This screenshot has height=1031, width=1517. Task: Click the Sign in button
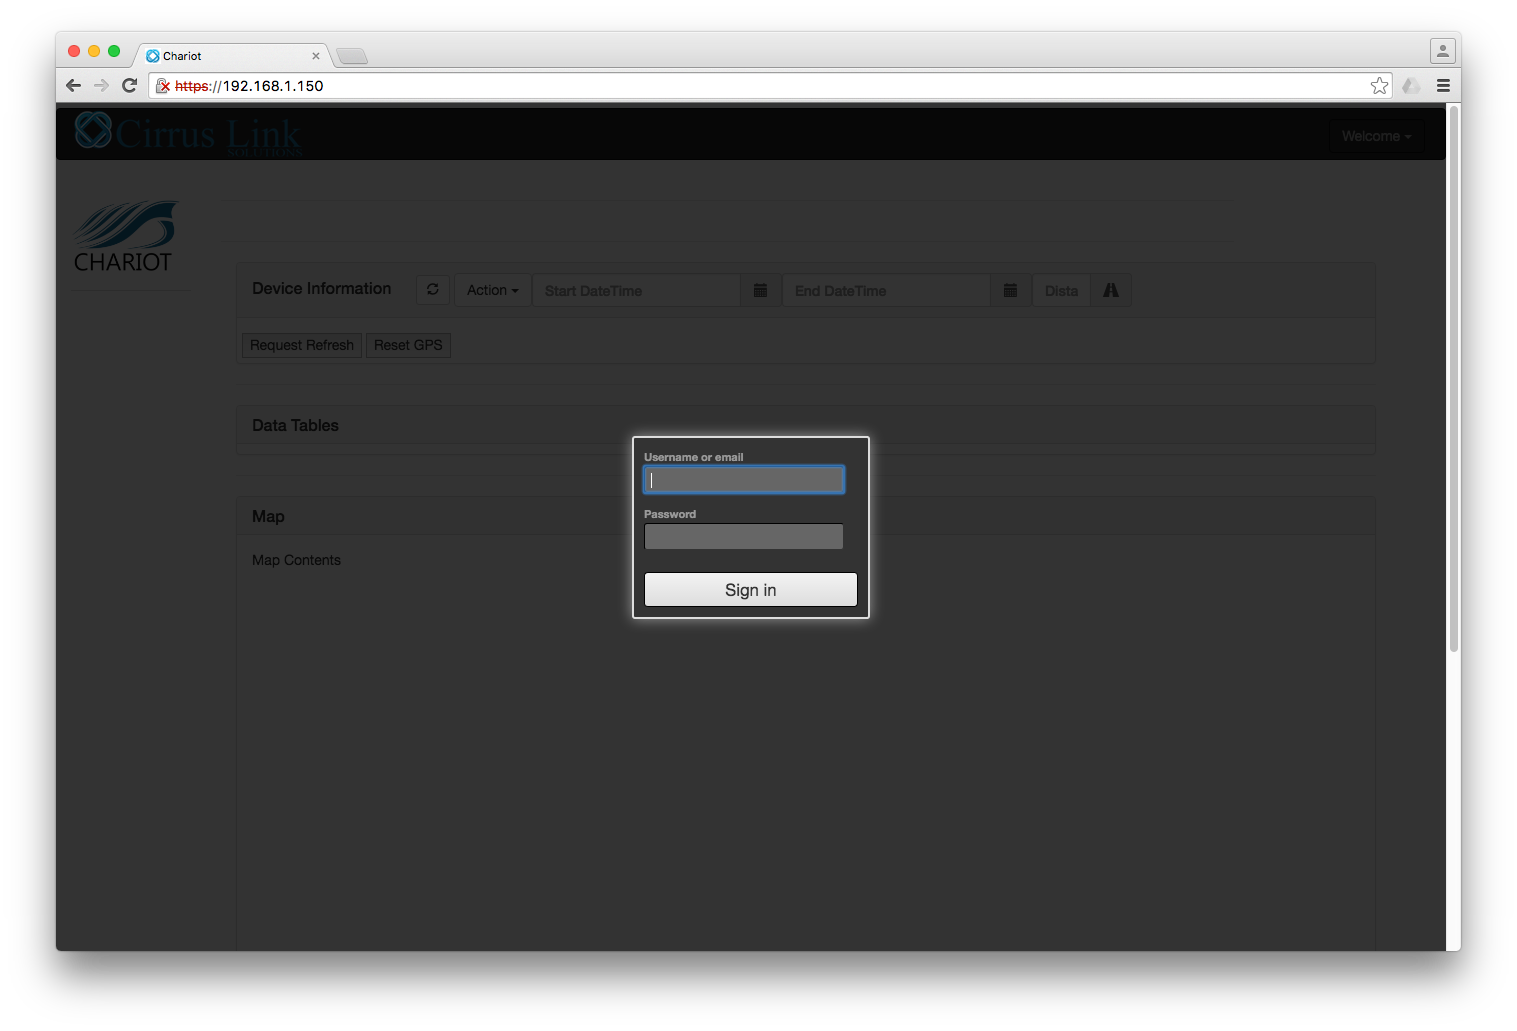(x=751, y=589)
